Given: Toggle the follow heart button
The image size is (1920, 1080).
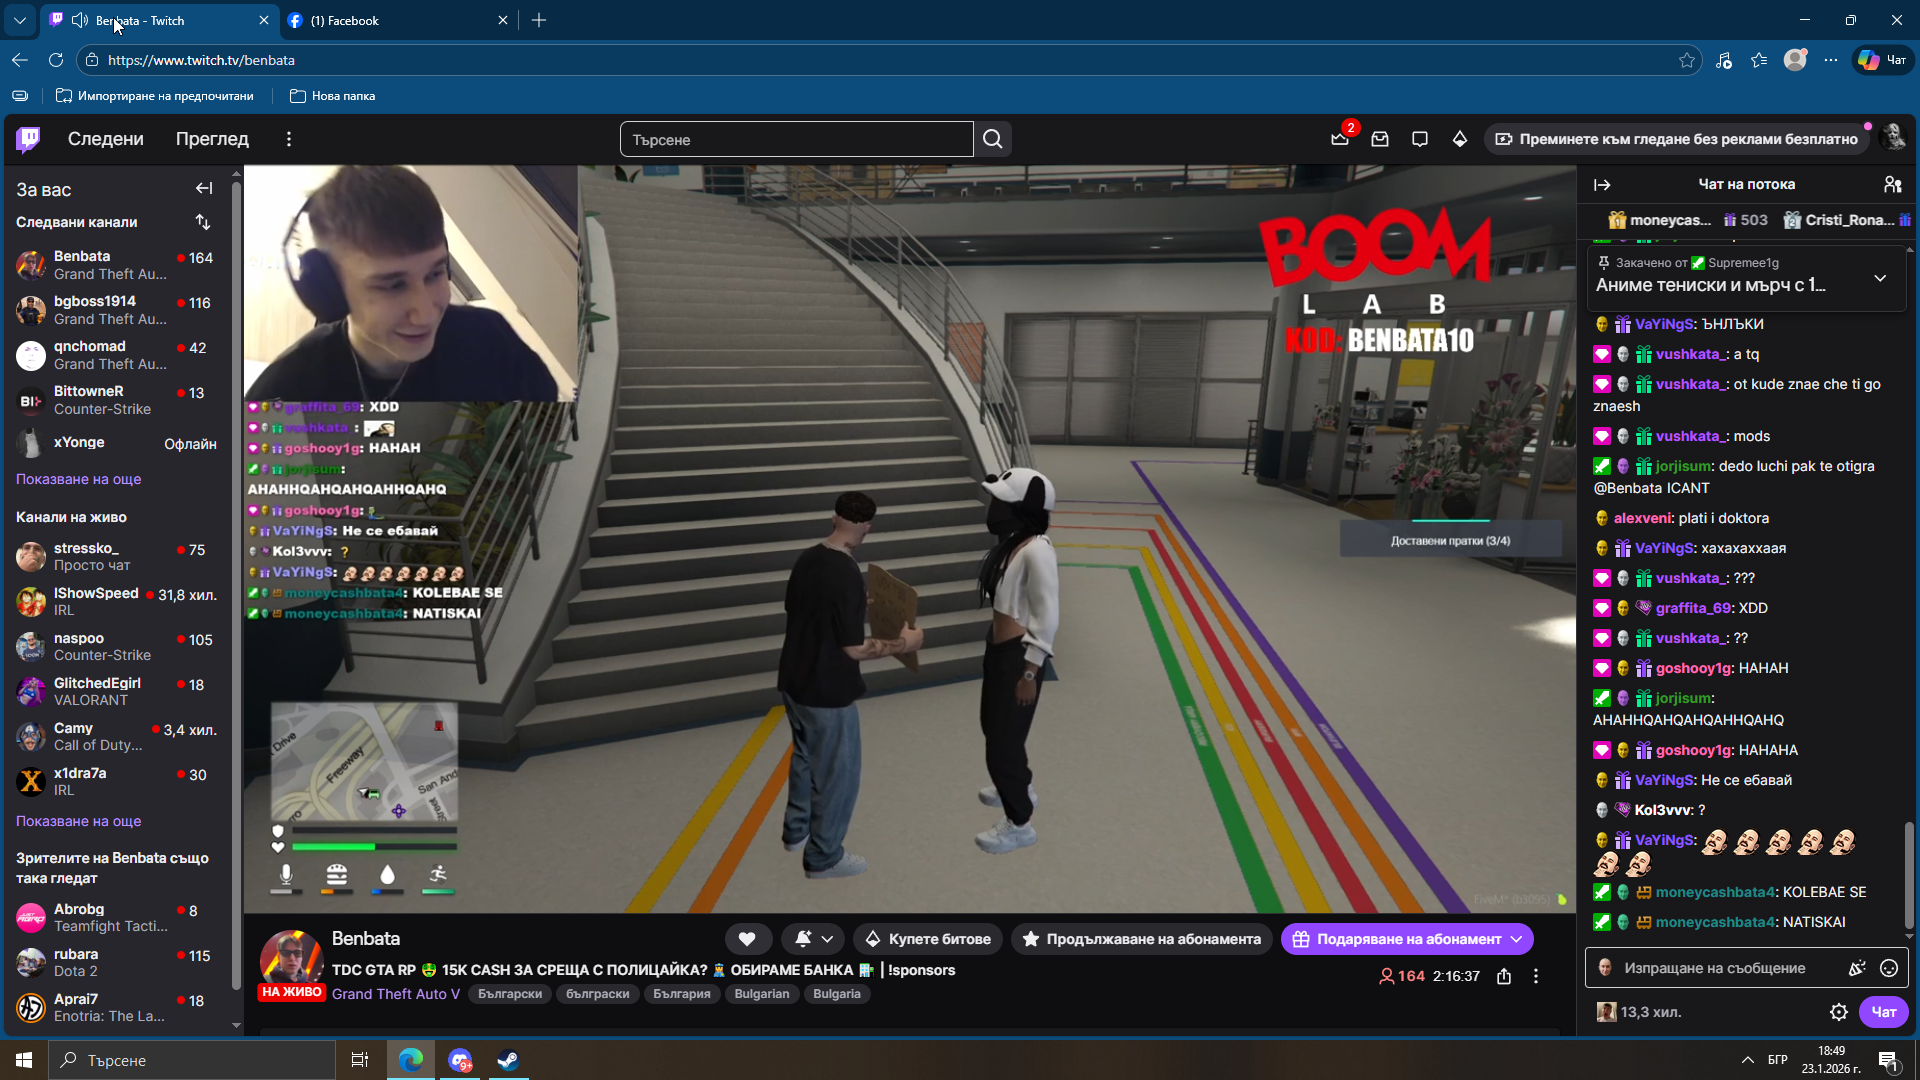Looking at the screenshot, I should point(747,939).
